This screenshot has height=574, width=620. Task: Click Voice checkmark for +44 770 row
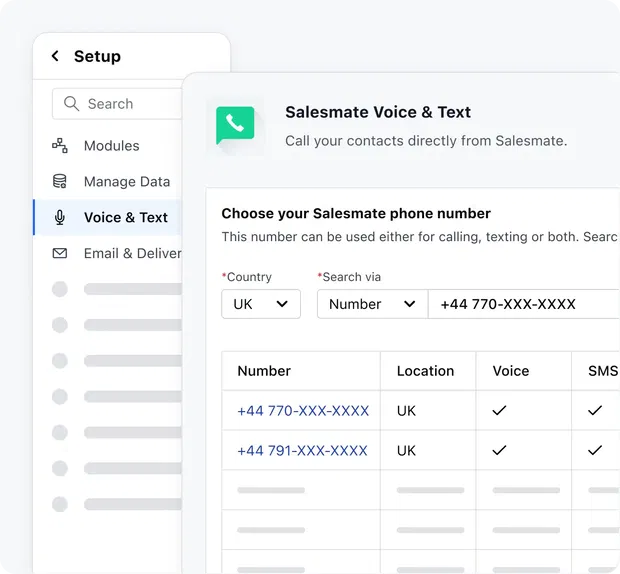point(499,410)
